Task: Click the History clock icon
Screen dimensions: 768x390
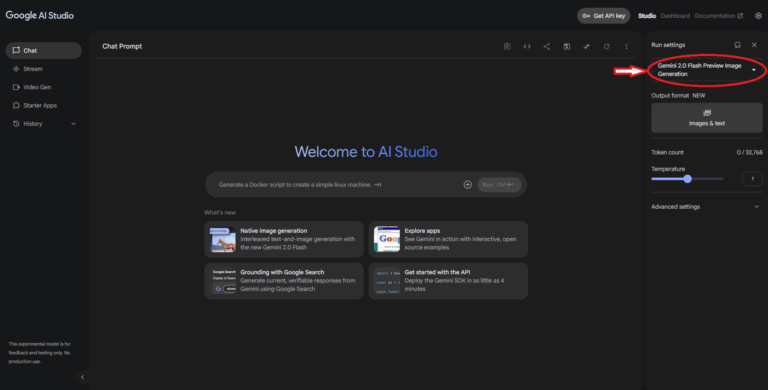Action: coord(16,124)
